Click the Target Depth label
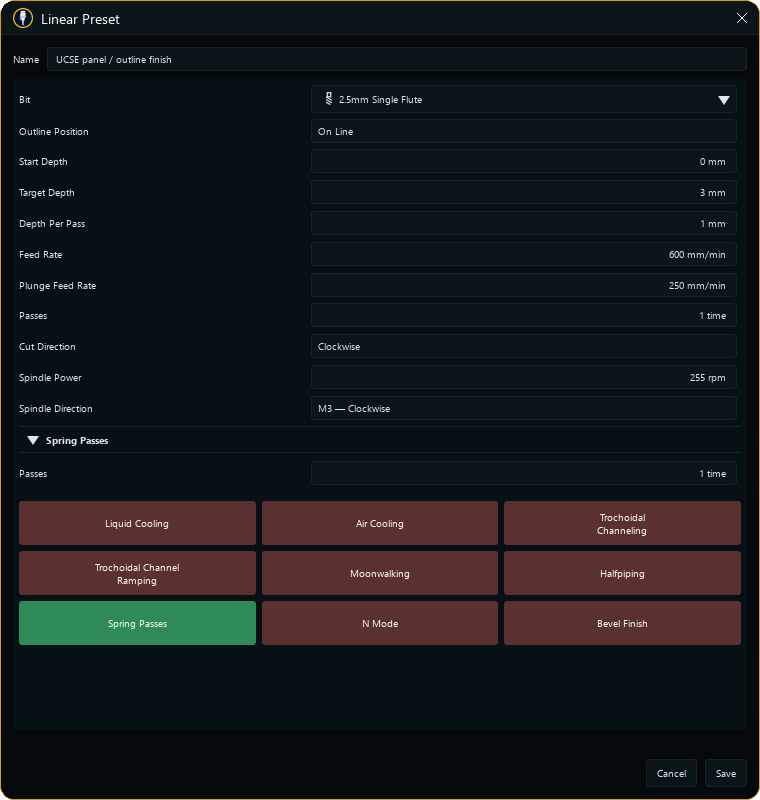Image resolution: width=760 pixels, height=800 pixels. [x=46, y=193]
